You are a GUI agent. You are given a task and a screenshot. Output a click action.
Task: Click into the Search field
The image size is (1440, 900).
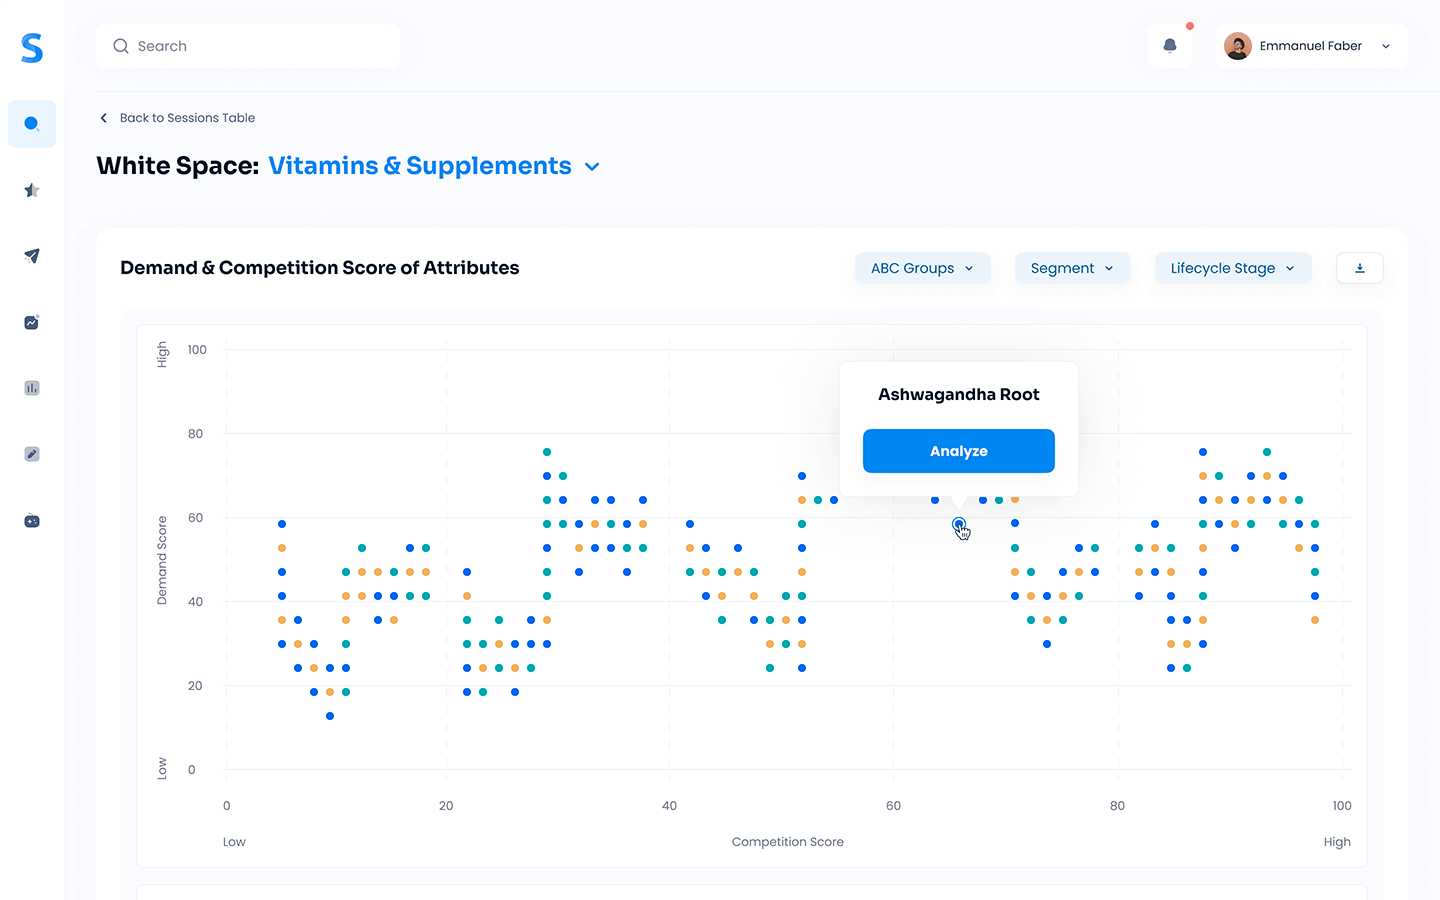248,46
